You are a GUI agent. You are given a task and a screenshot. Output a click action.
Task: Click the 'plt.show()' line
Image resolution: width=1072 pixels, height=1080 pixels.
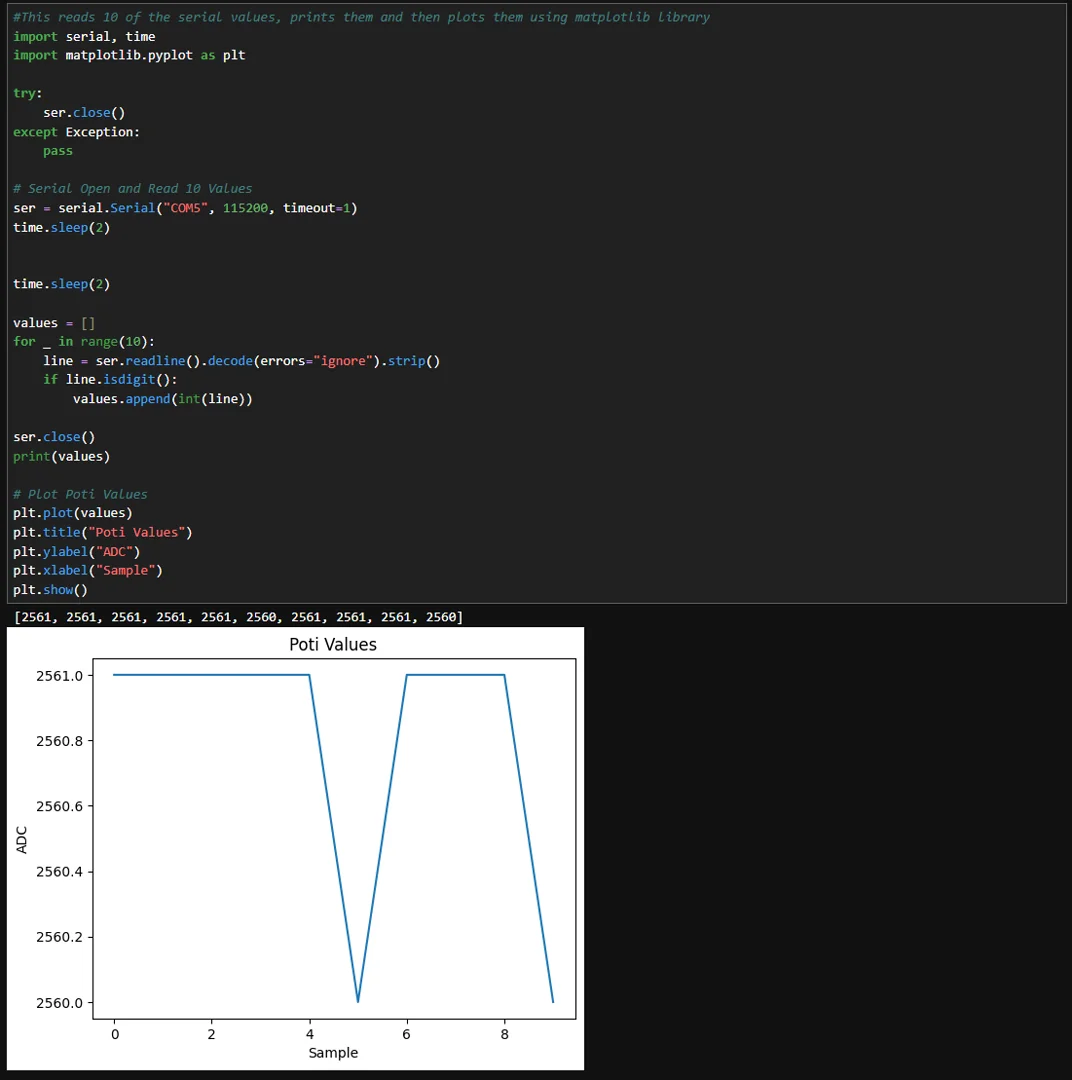coord(50,590)
